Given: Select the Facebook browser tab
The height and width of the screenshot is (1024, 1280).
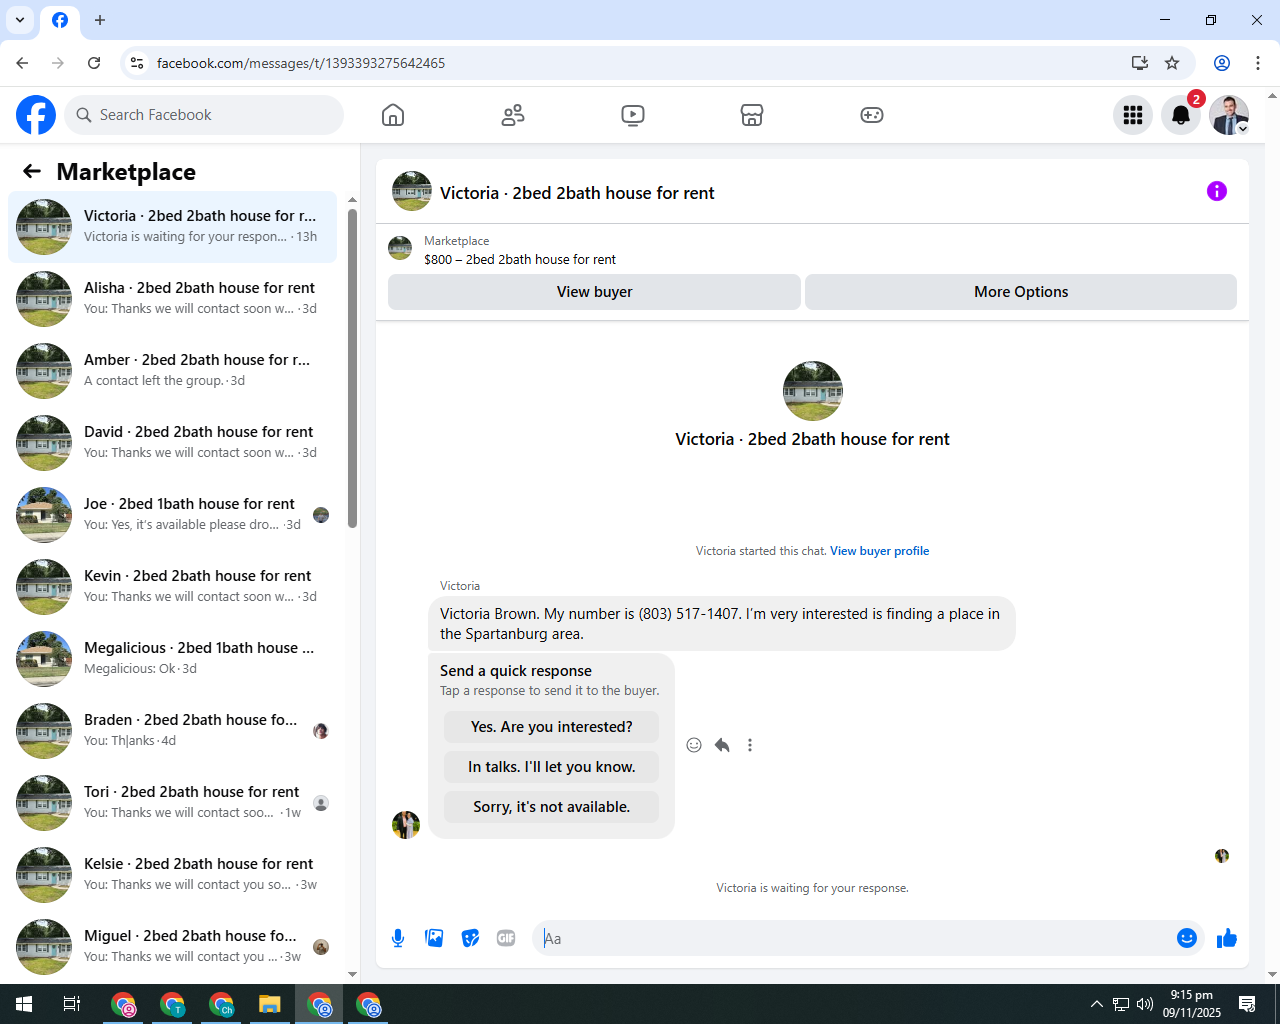Looking at the screenshot, I should (60, 20).
